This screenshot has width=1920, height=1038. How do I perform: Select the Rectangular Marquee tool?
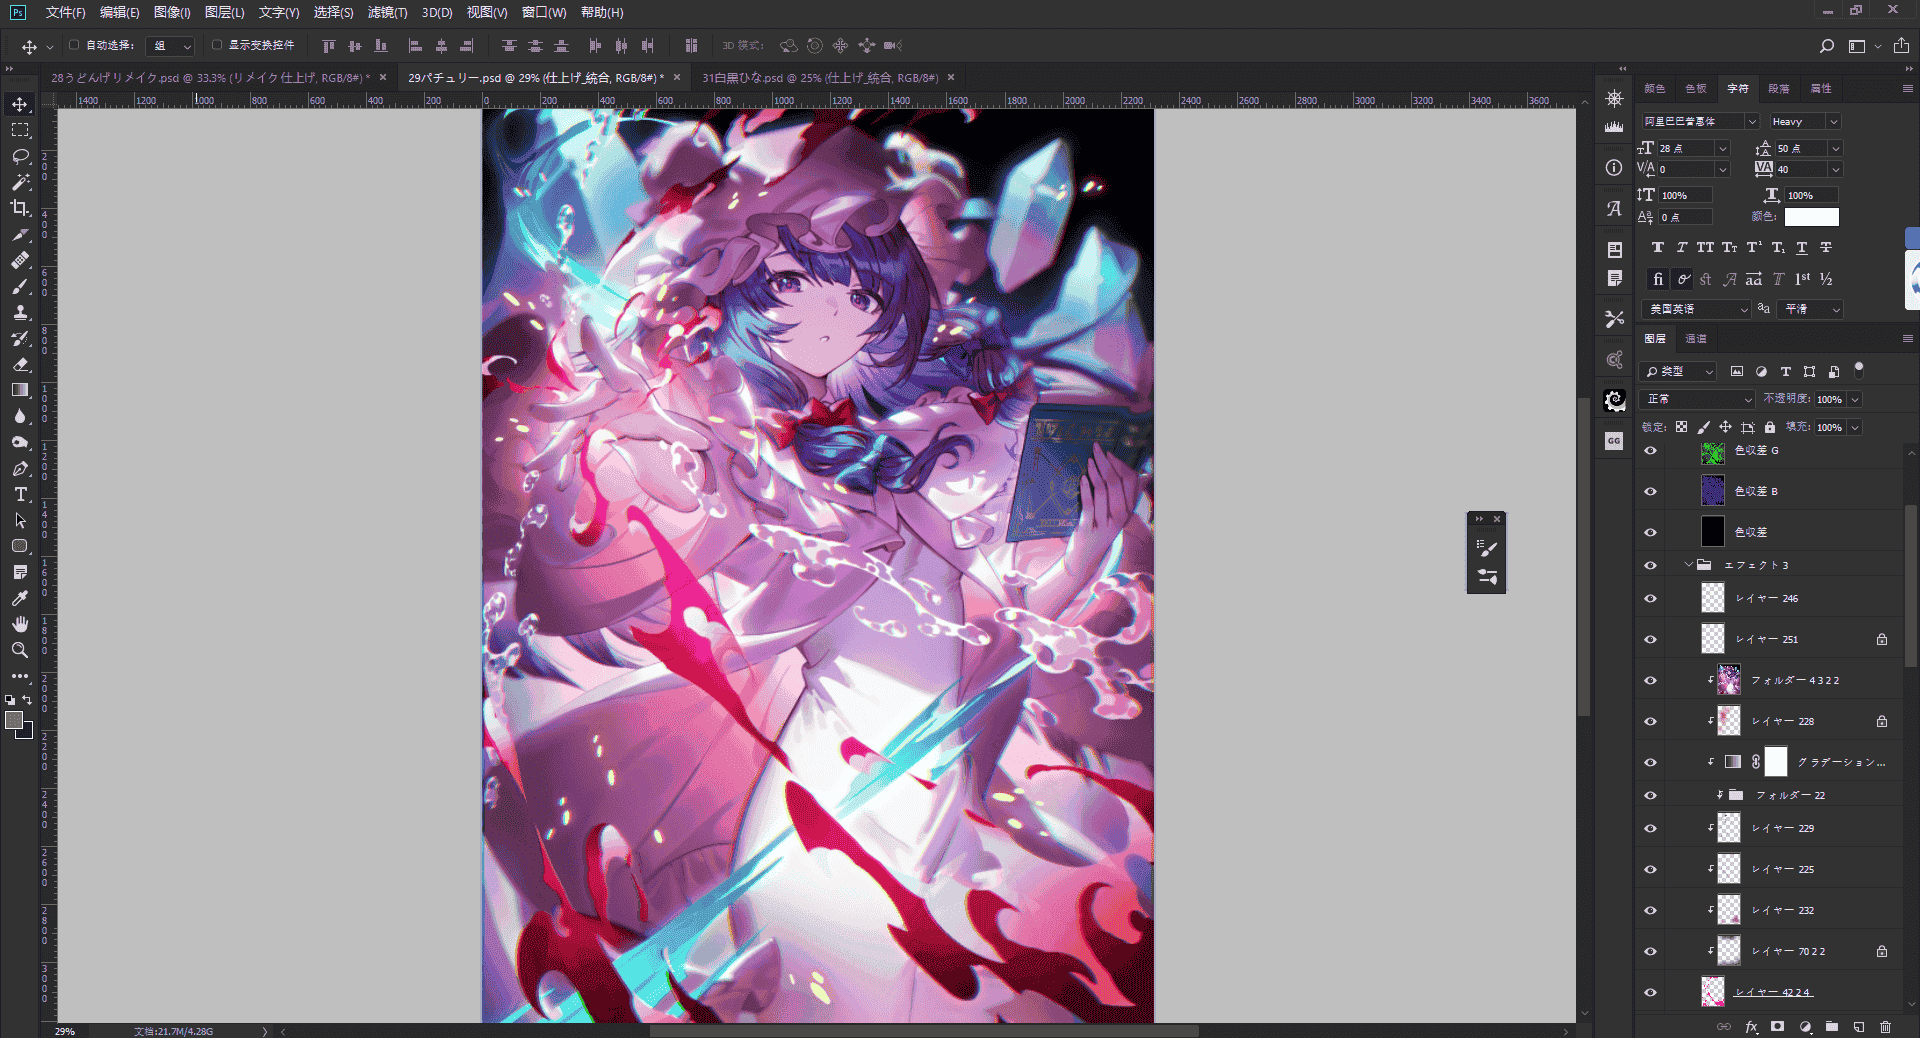click(x=20, y=131)
